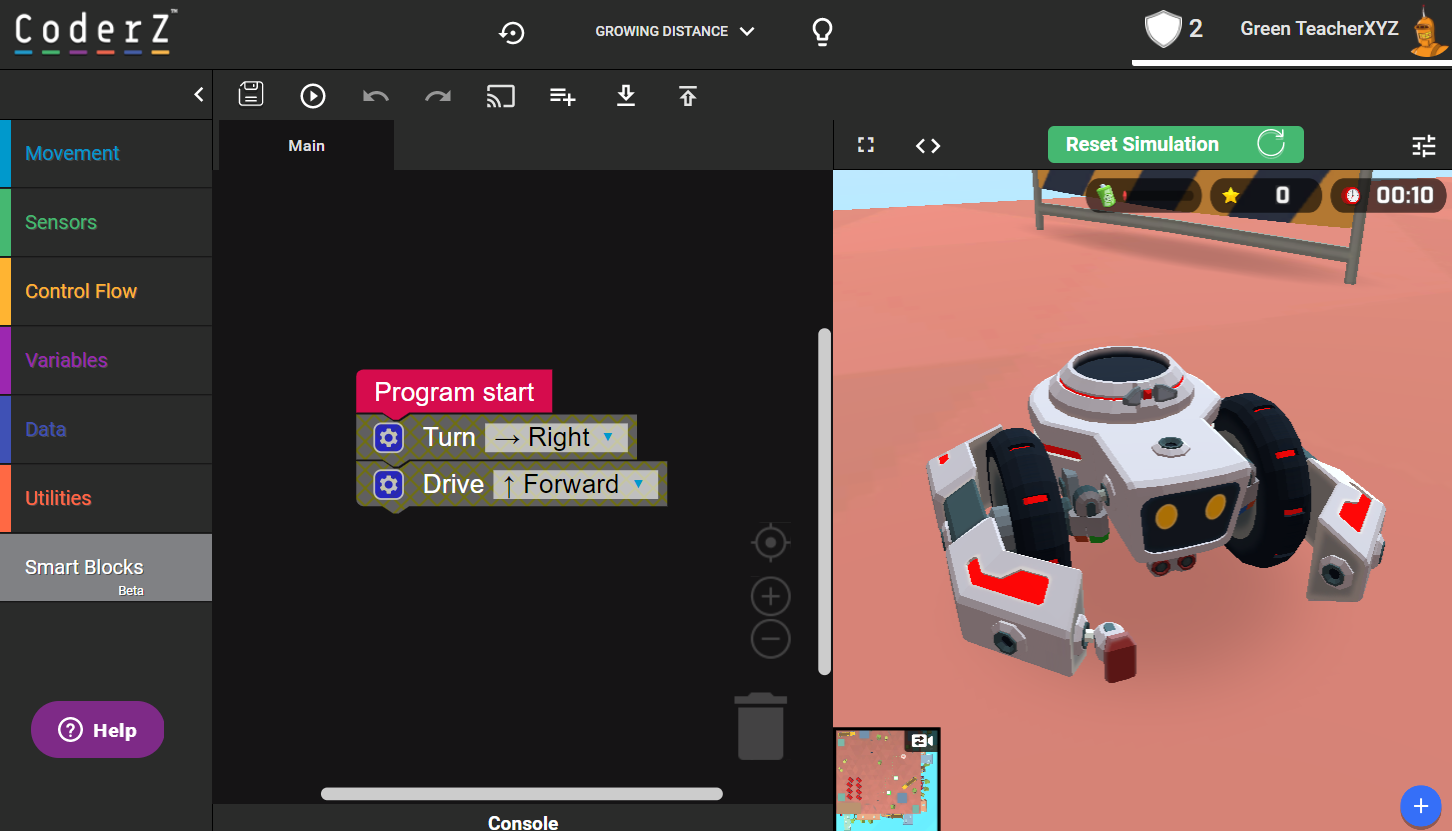Expand the Drive direction Forward dropdown
1452x831 pixels.
pyautogui.click(x=575, y=484)
